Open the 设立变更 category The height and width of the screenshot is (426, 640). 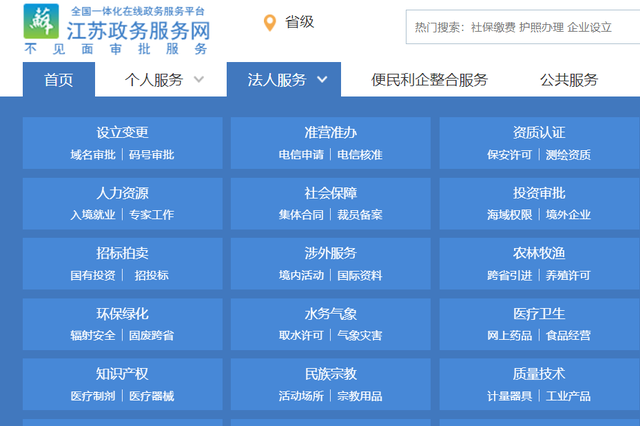tap(122, 132)
